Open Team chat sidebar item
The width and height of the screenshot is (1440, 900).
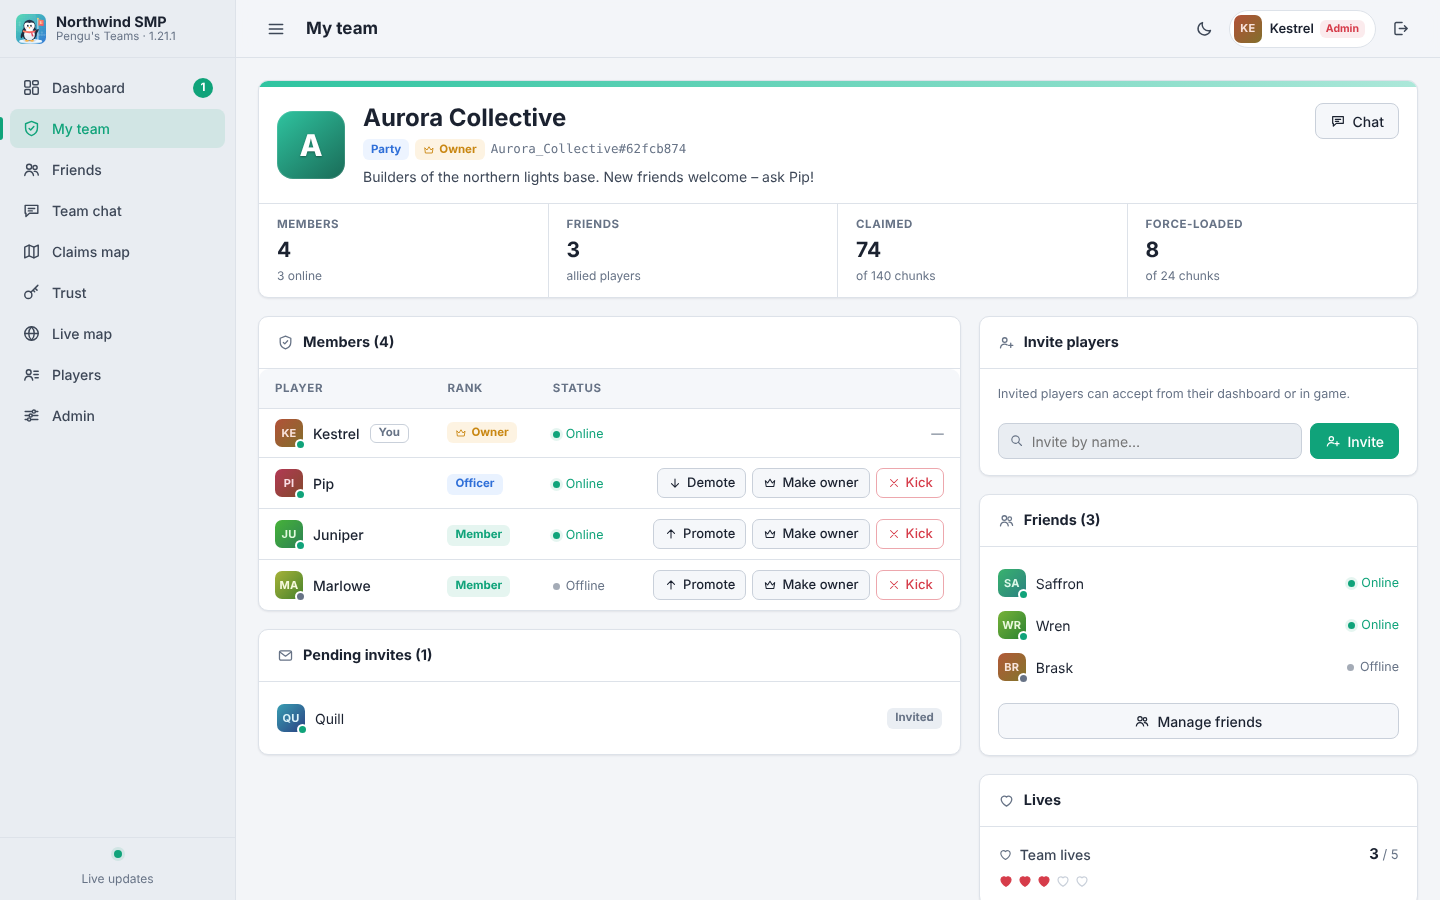point(117,211)
